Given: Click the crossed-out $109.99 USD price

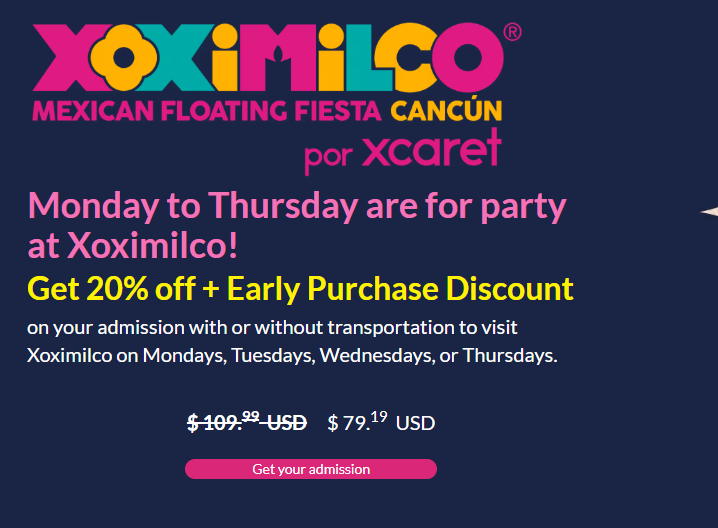Looking at the screenshot, I should pyautogui.click(x=246, y=422).
